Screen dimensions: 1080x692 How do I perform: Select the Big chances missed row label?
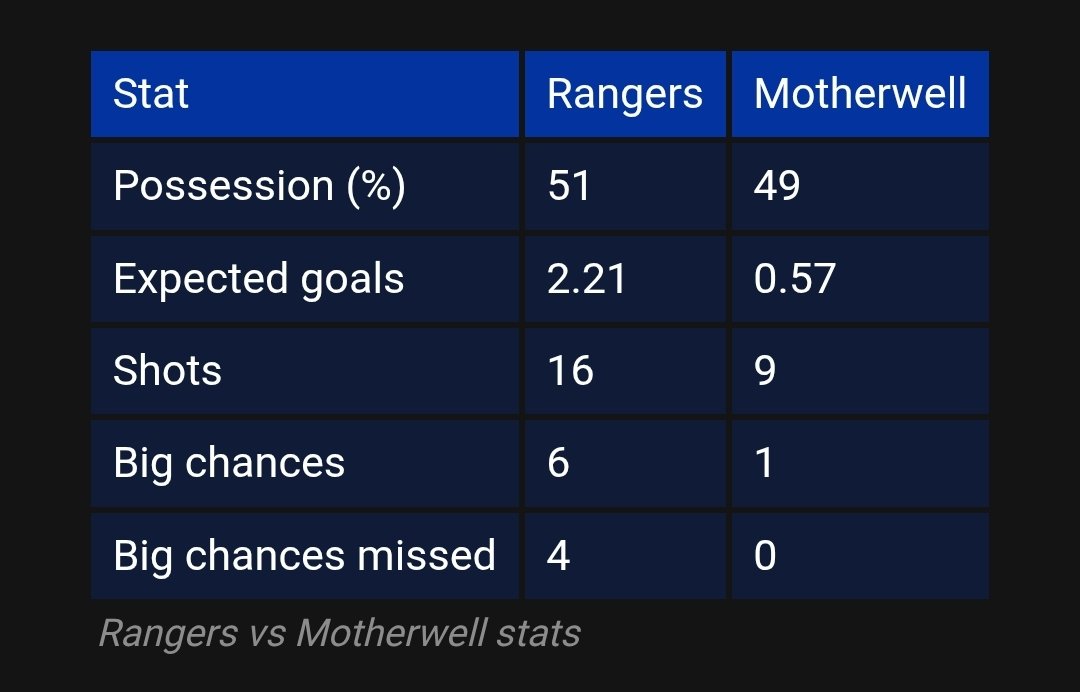coord(304,556)
